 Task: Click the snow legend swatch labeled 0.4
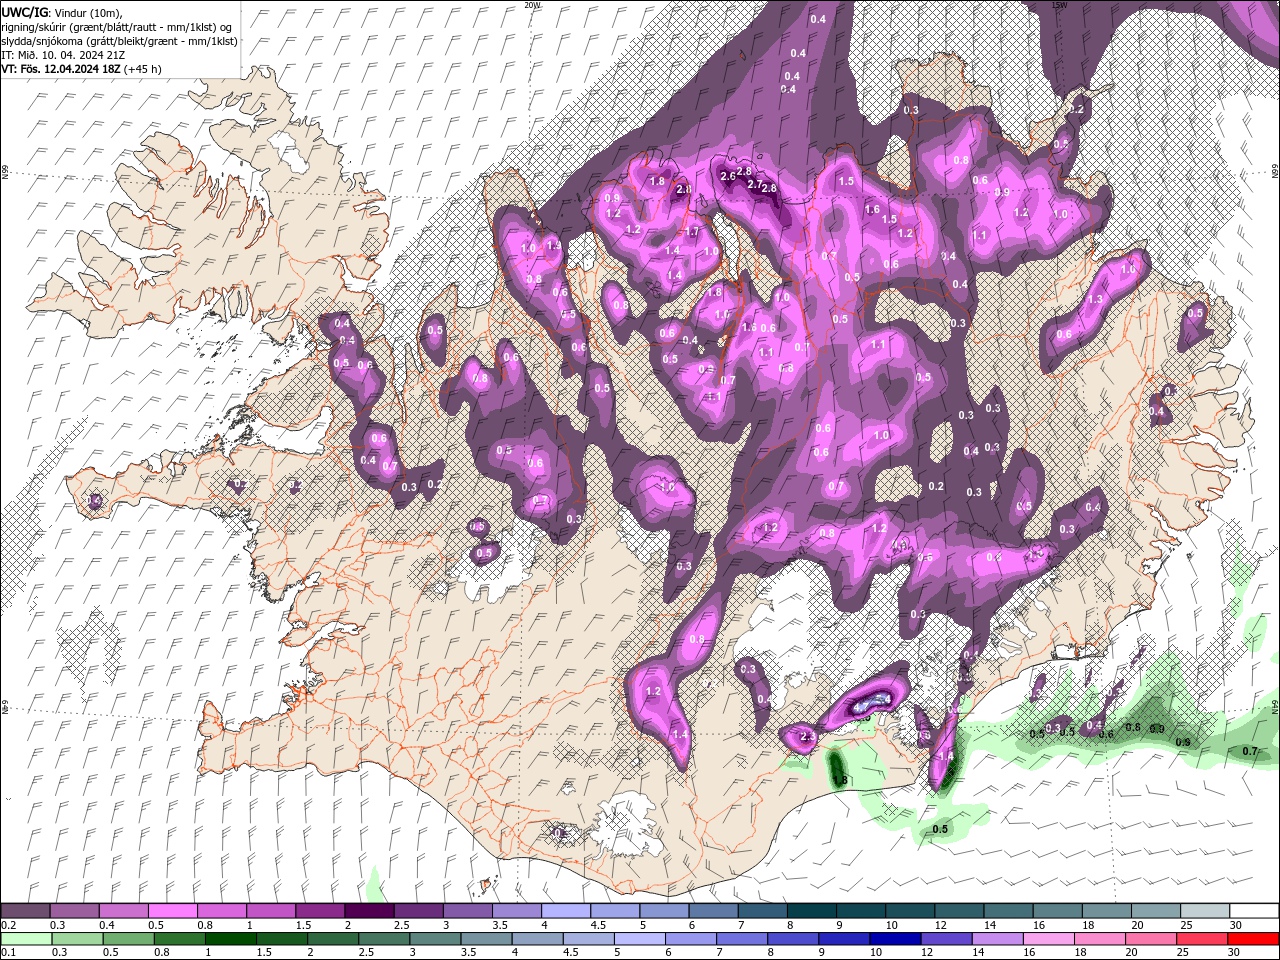click(123, 911)
